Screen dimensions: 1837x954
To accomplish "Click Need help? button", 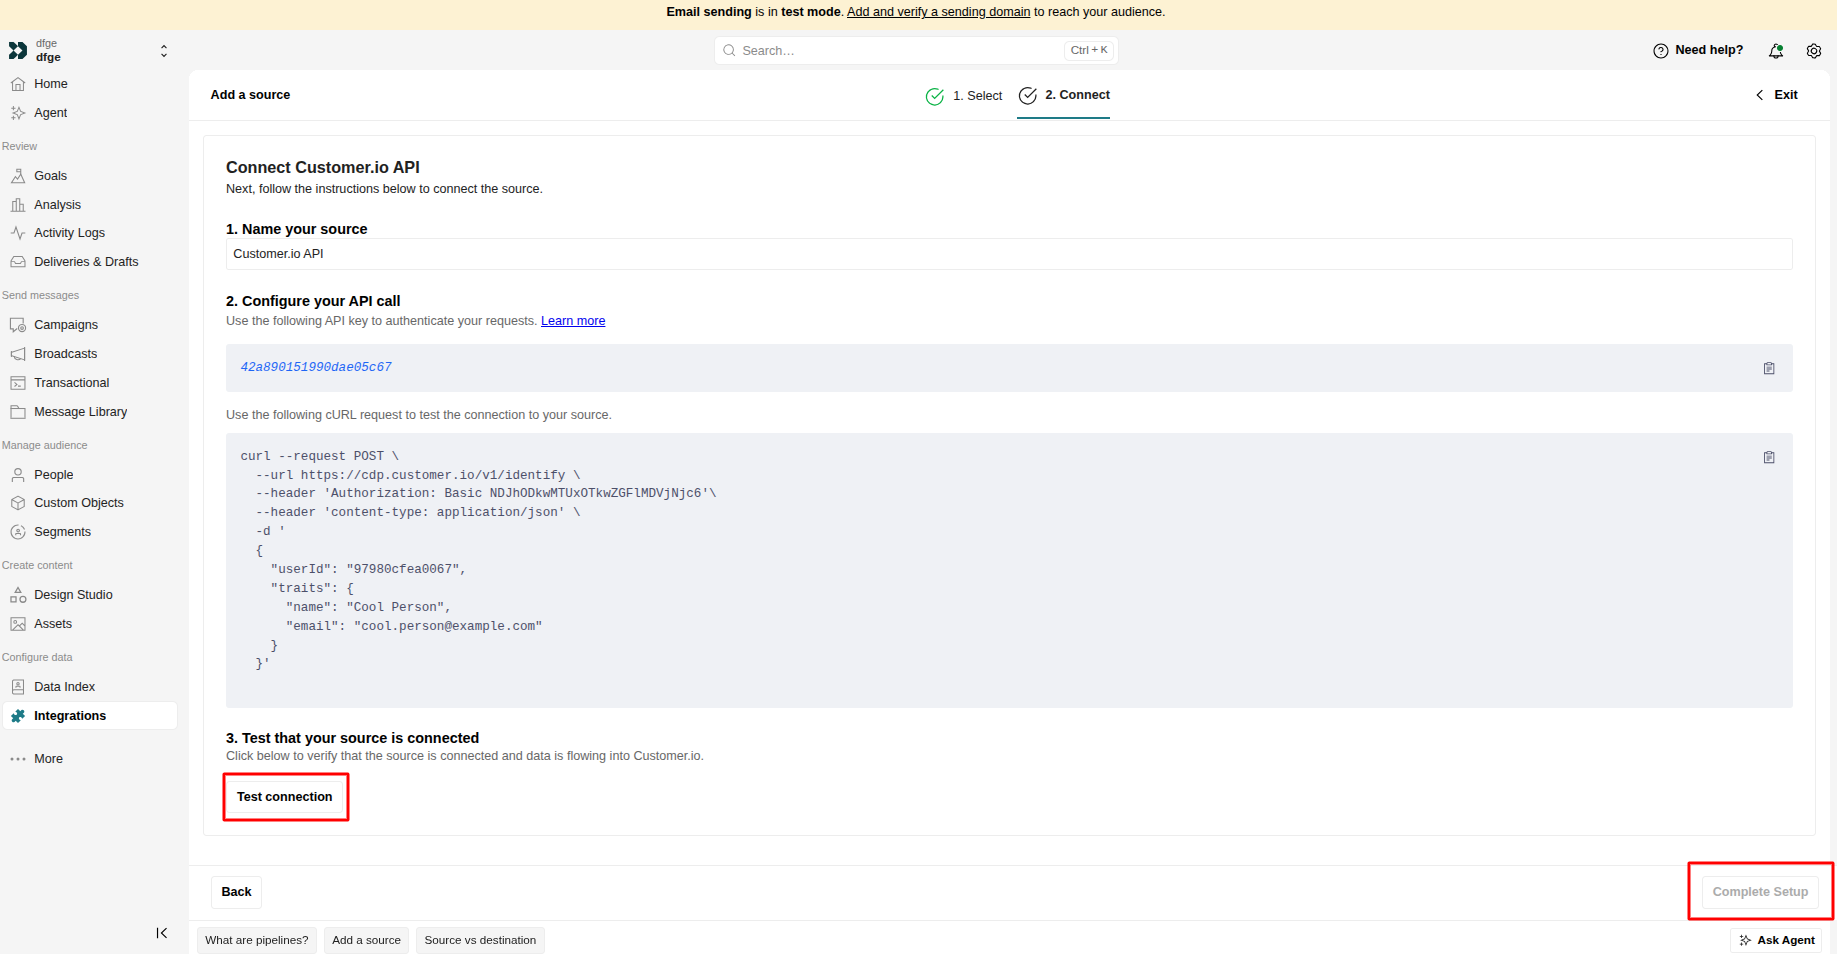I will [1698, 50].
